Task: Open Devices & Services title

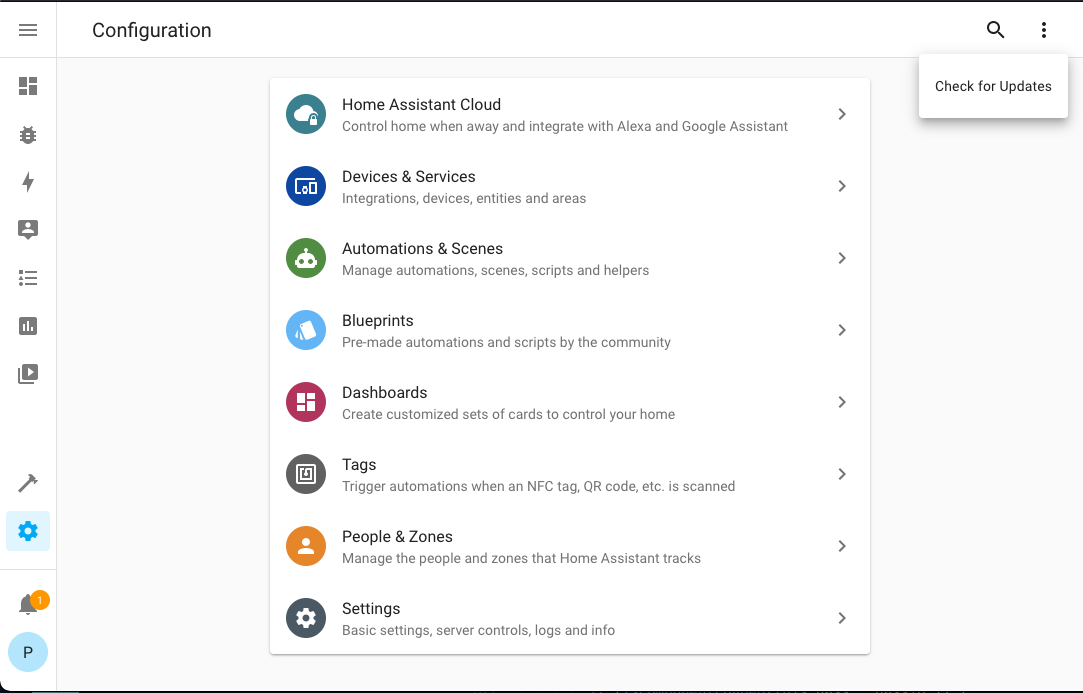Action: 409,176
